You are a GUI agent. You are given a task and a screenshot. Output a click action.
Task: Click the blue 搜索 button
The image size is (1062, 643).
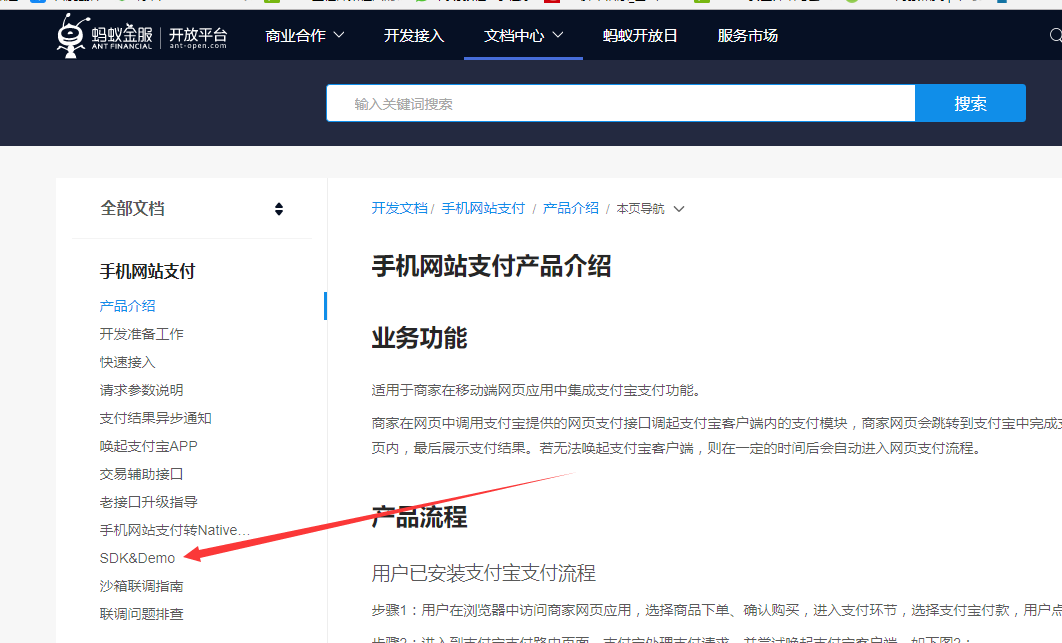click(970, 103)
